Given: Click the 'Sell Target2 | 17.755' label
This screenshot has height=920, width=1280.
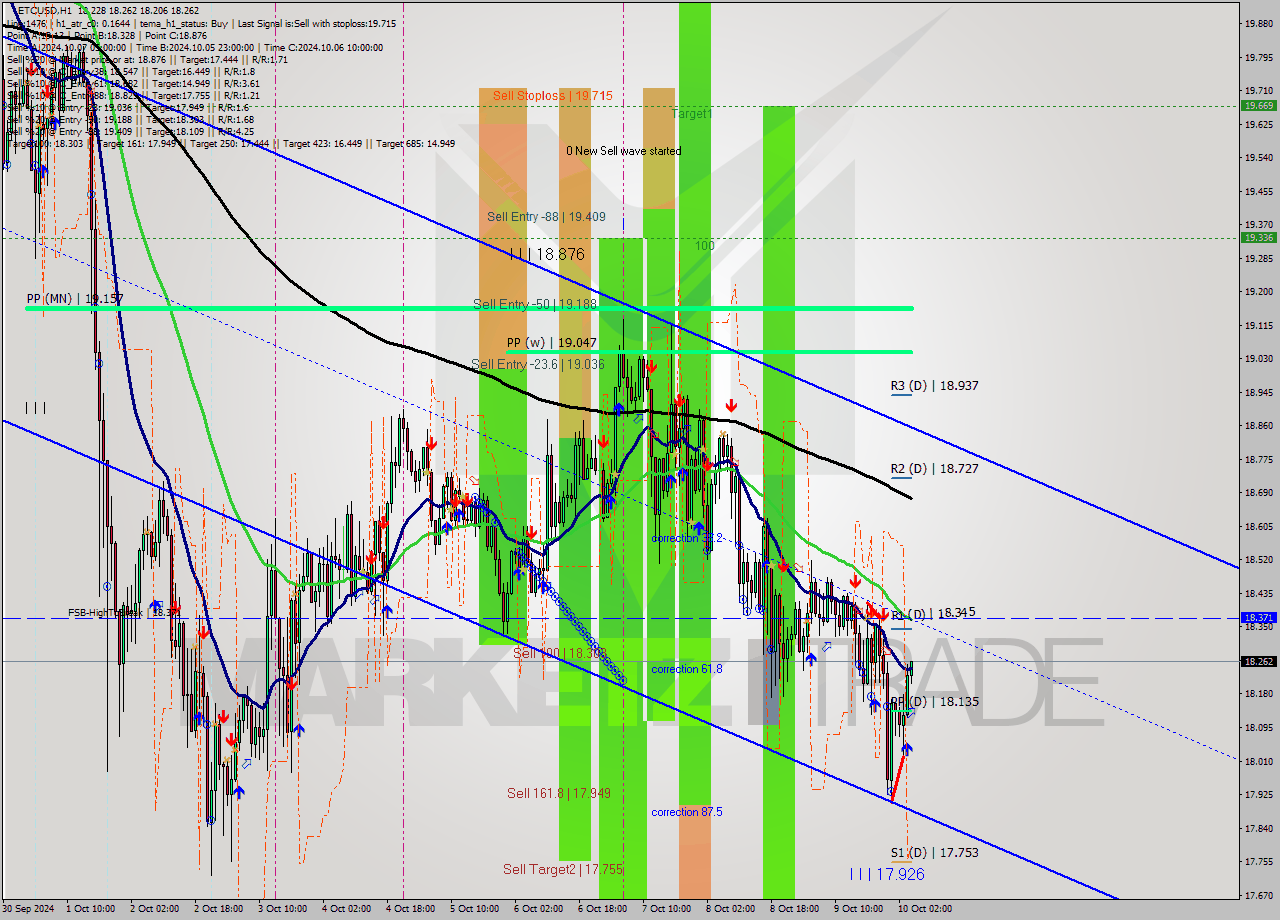Looking at the screenshot, I should point(563,869).
